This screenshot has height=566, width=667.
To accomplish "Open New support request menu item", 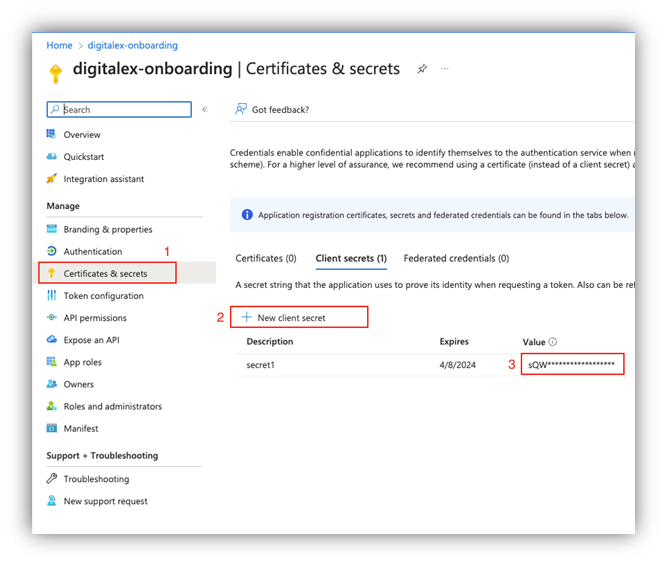I will click(105, 501).
